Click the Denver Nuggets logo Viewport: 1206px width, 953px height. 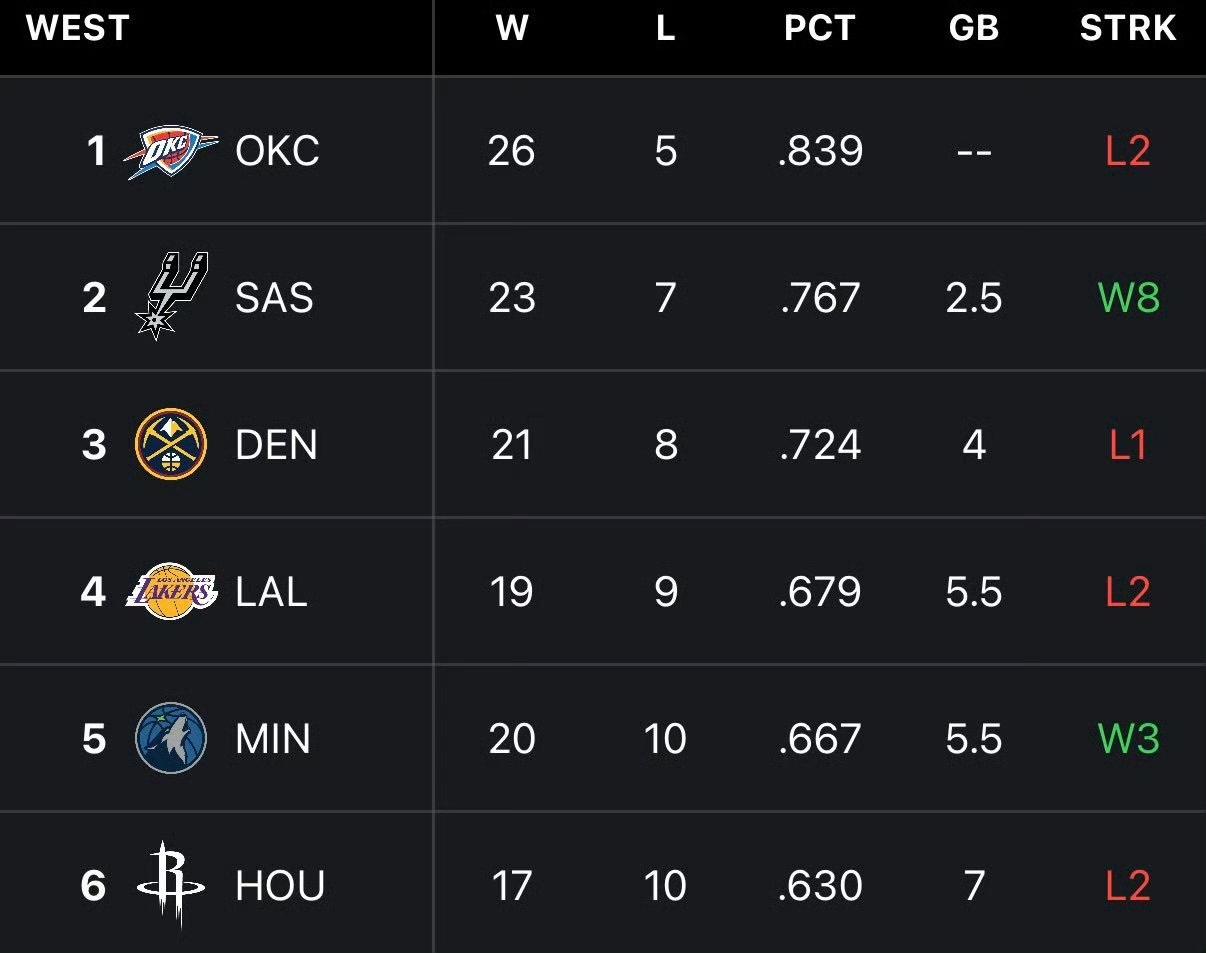(170, 444)
